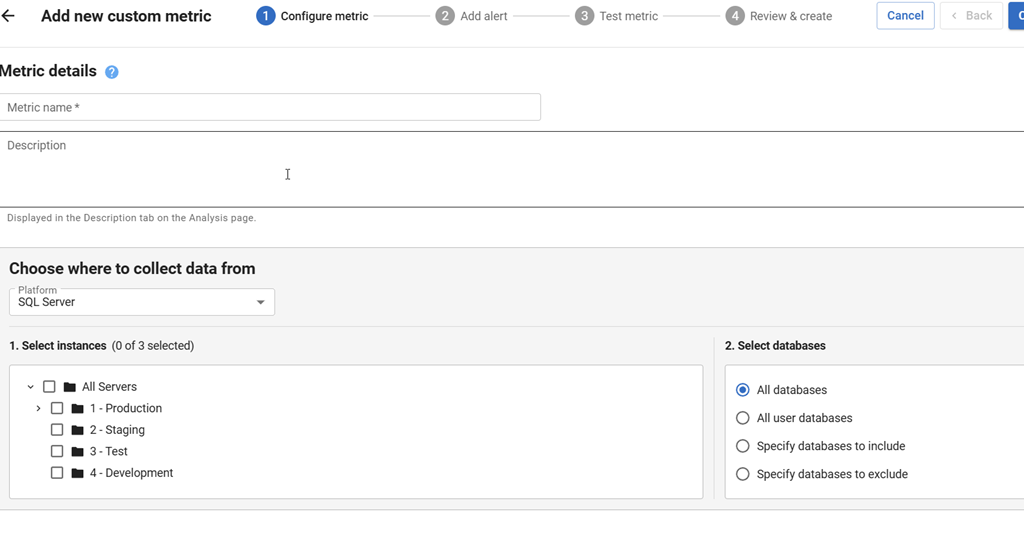This screenshot has width=1024, height=533.
Task: Check the 2 - Staging checkbox
Action: (x=57, y=430)
